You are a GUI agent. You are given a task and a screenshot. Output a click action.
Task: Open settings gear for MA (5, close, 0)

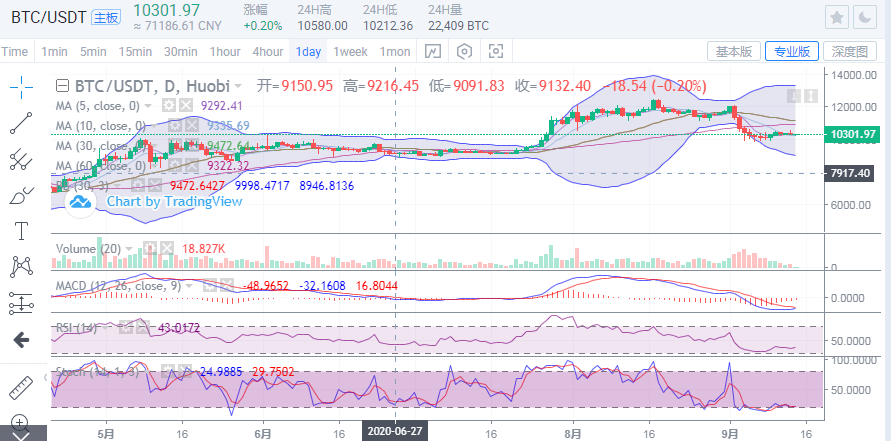(168, 105)
